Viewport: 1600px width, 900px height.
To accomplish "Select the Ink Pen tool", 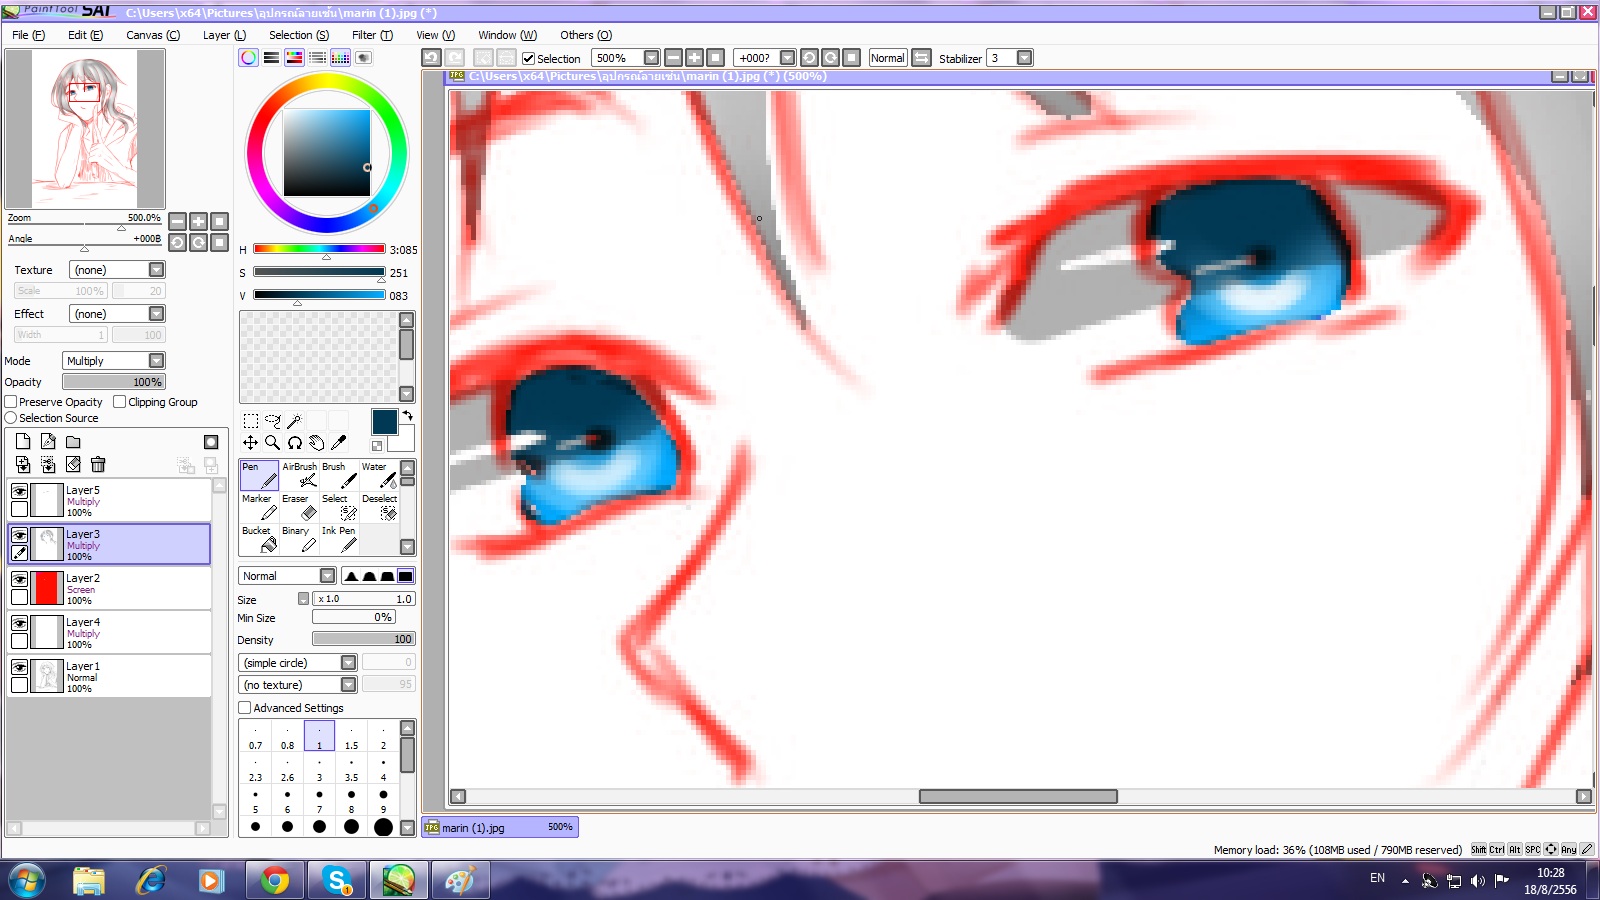I will point(339,539).
